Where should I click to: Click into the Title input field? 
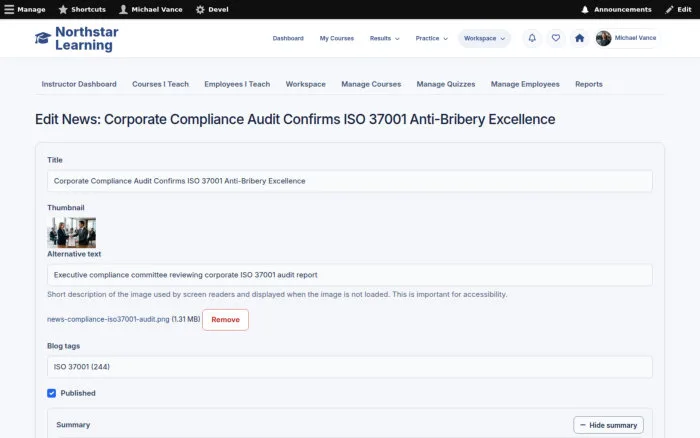click(350, 181)
